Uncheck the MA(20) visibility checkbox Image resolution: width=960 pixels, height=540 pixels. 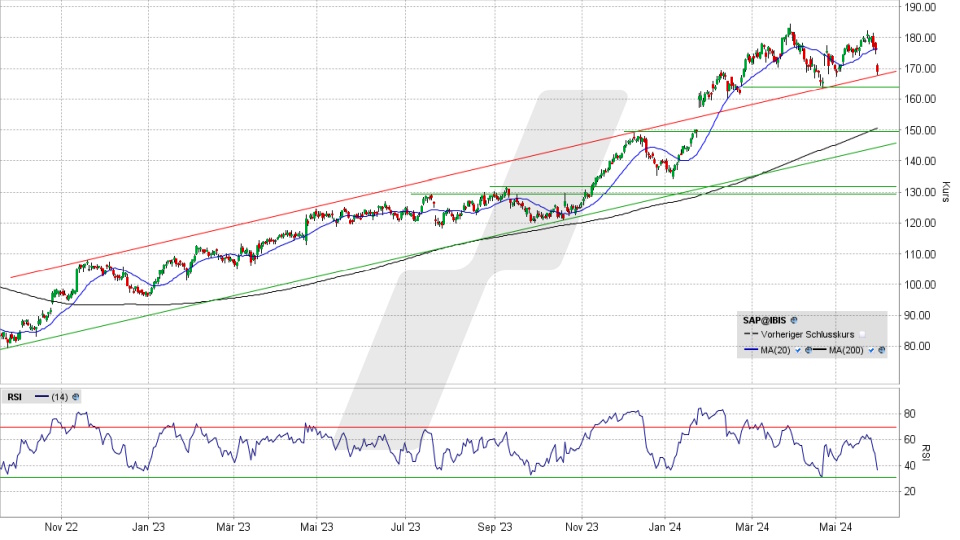[798, 350]
